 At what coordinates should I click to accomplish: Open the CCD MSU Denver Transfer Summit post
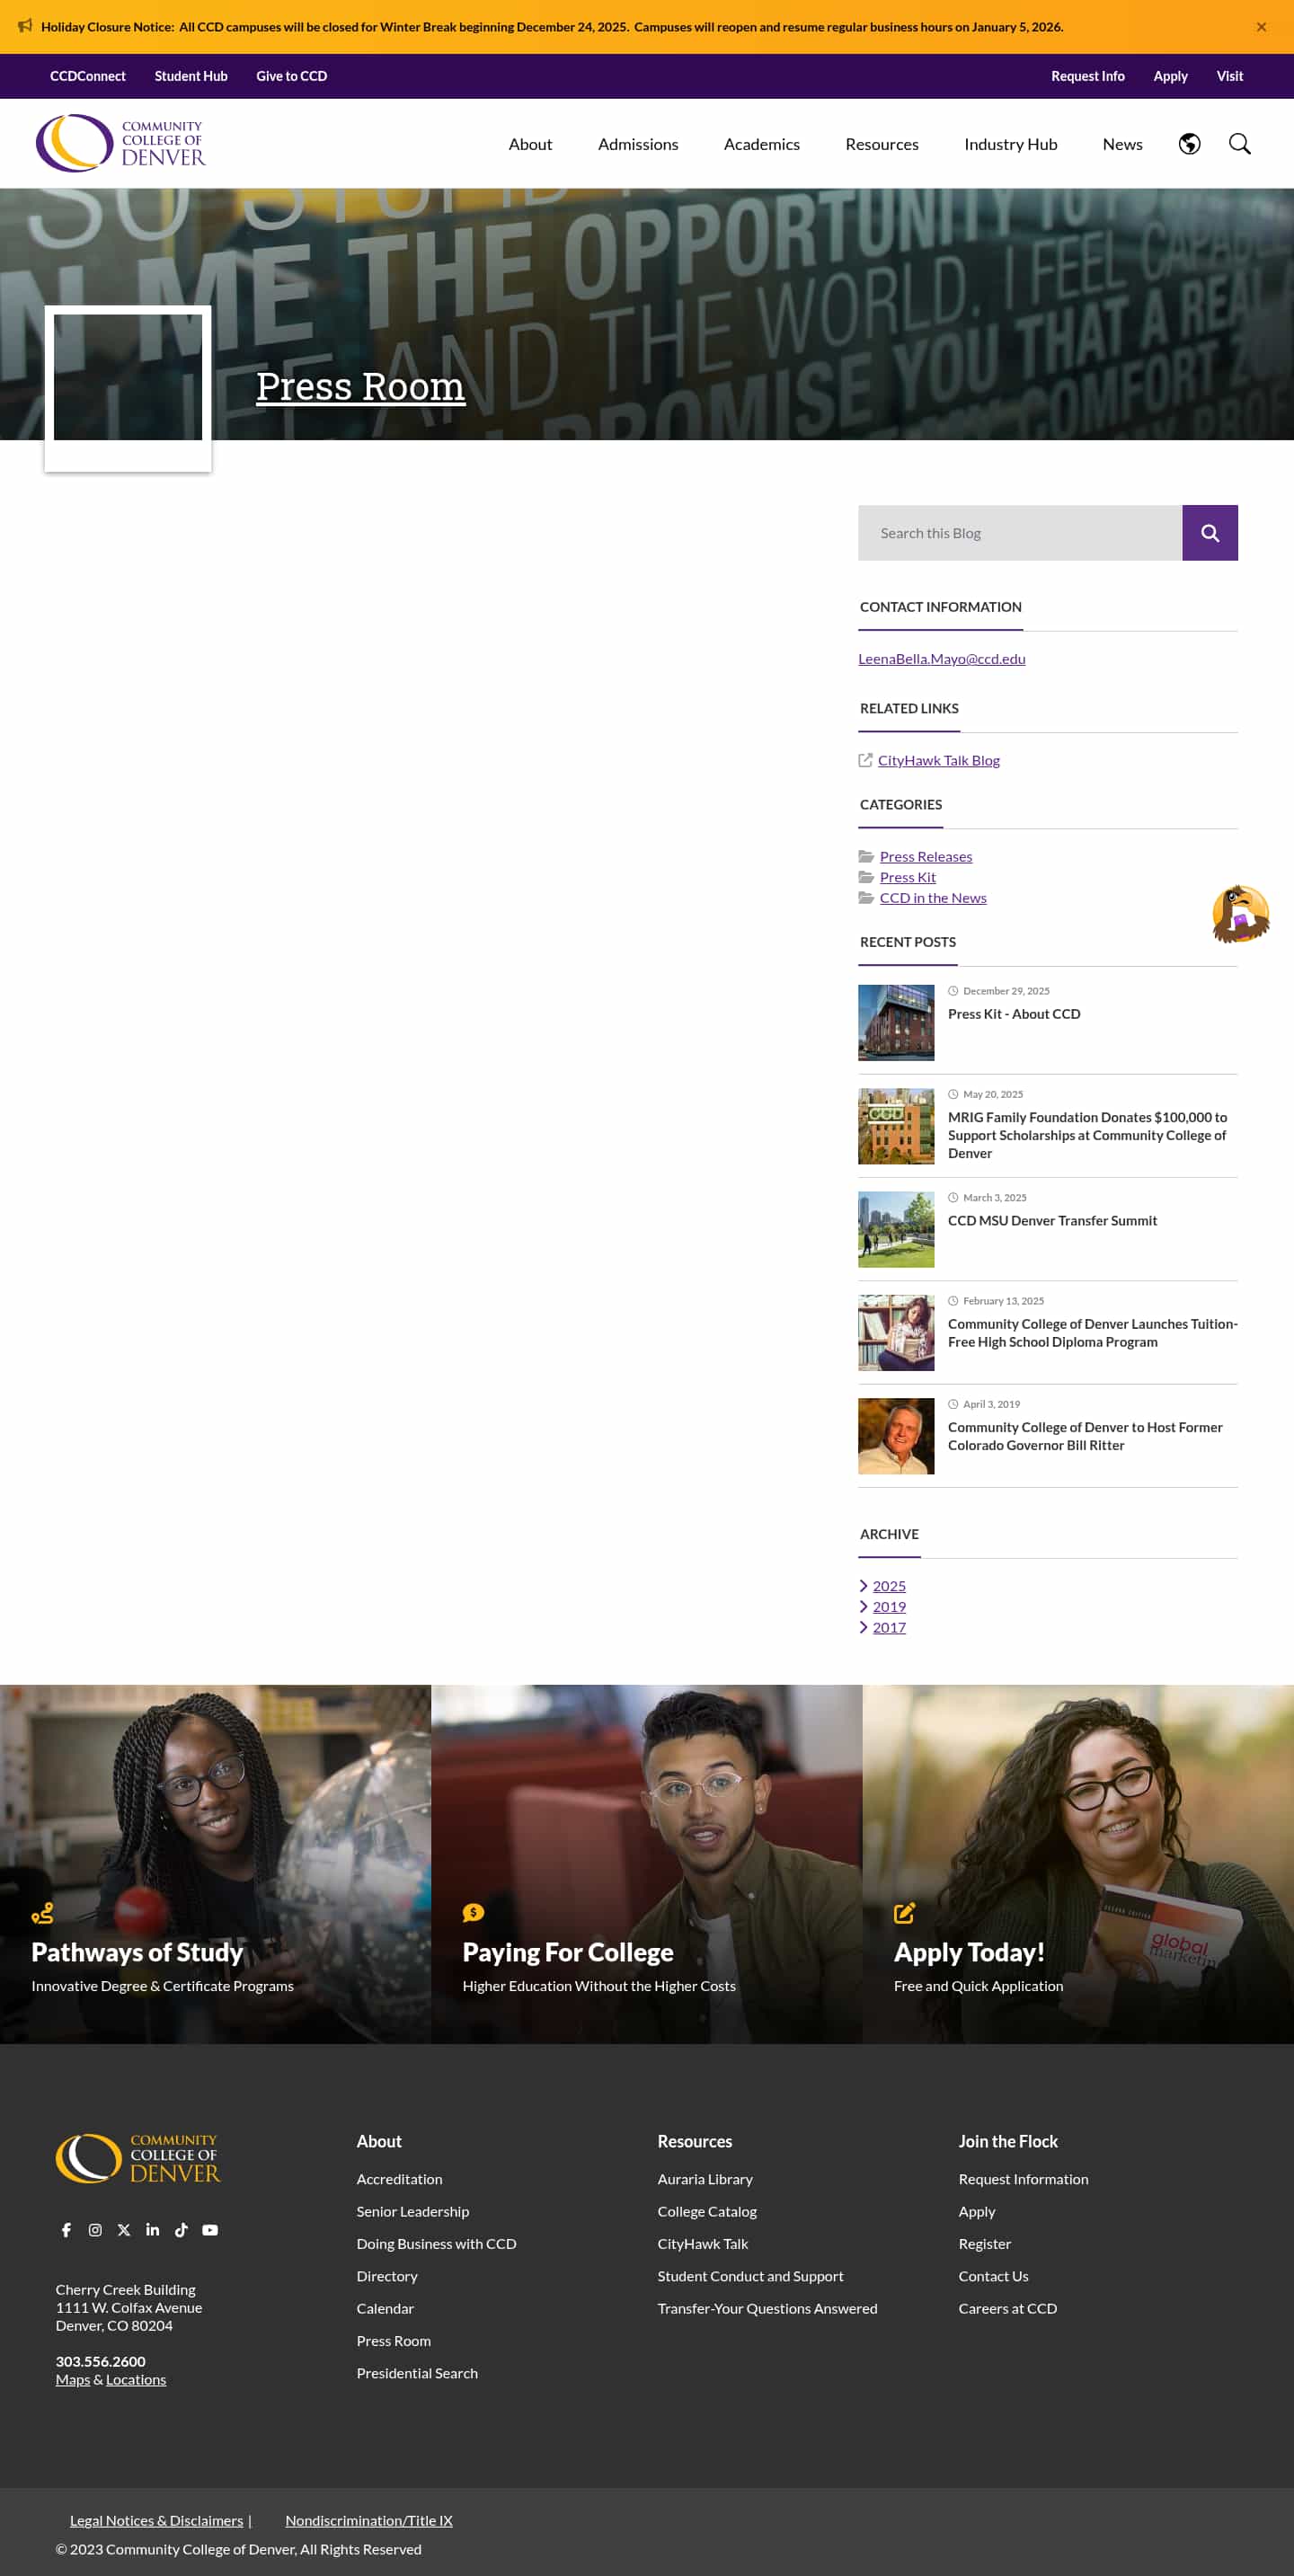point(1052,1221)
